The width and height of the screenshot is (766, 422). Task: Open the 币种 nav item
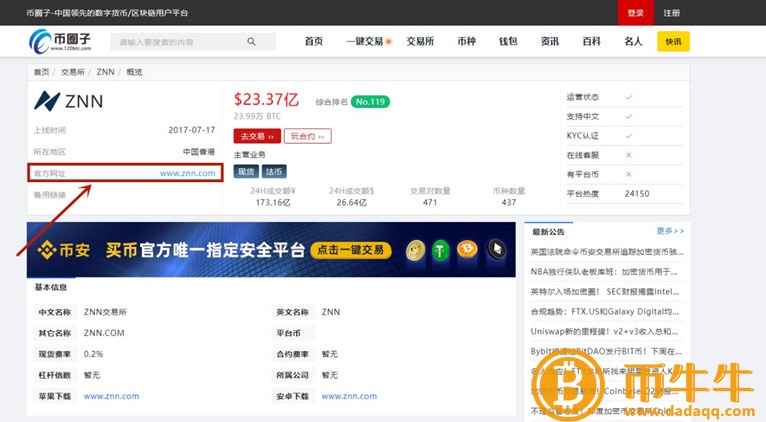[467, 42]
